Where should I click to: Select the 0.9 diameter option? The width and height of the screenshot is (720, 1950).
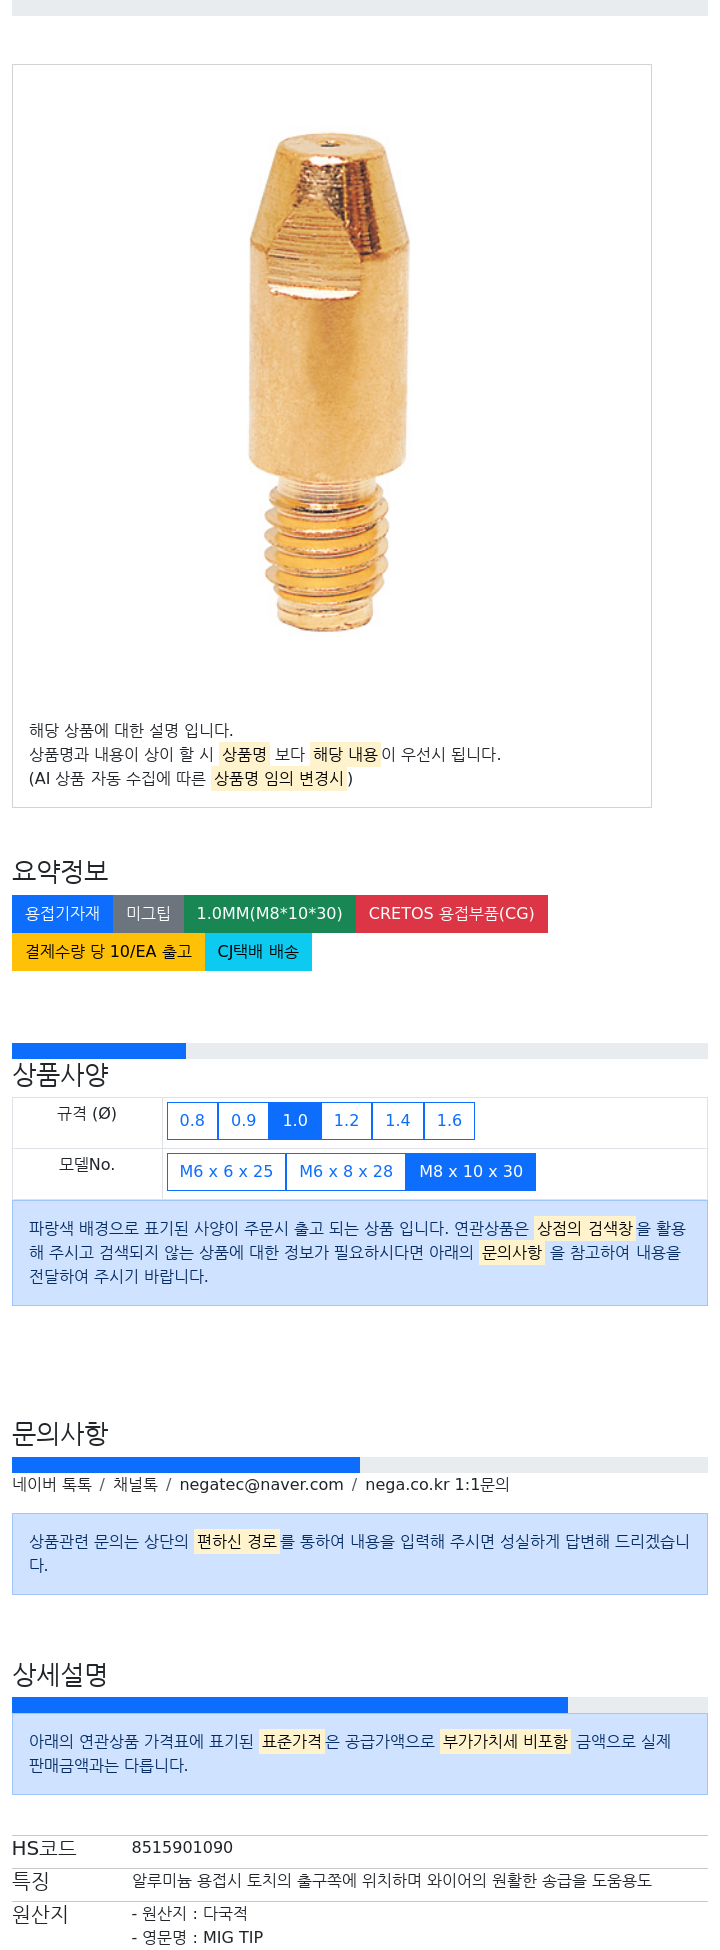point(244,1121)
